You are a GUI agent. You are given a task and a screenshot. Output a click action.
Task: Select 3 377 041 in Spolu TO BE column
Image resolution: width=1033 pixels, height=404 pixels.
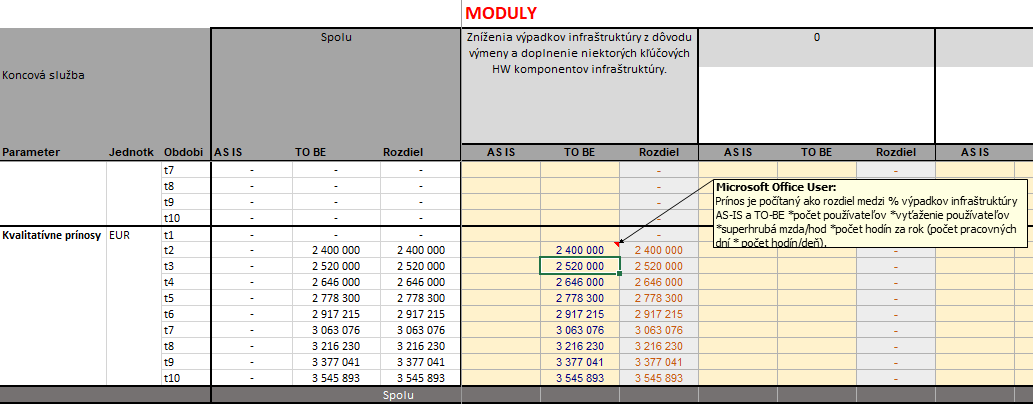point(336,362)
